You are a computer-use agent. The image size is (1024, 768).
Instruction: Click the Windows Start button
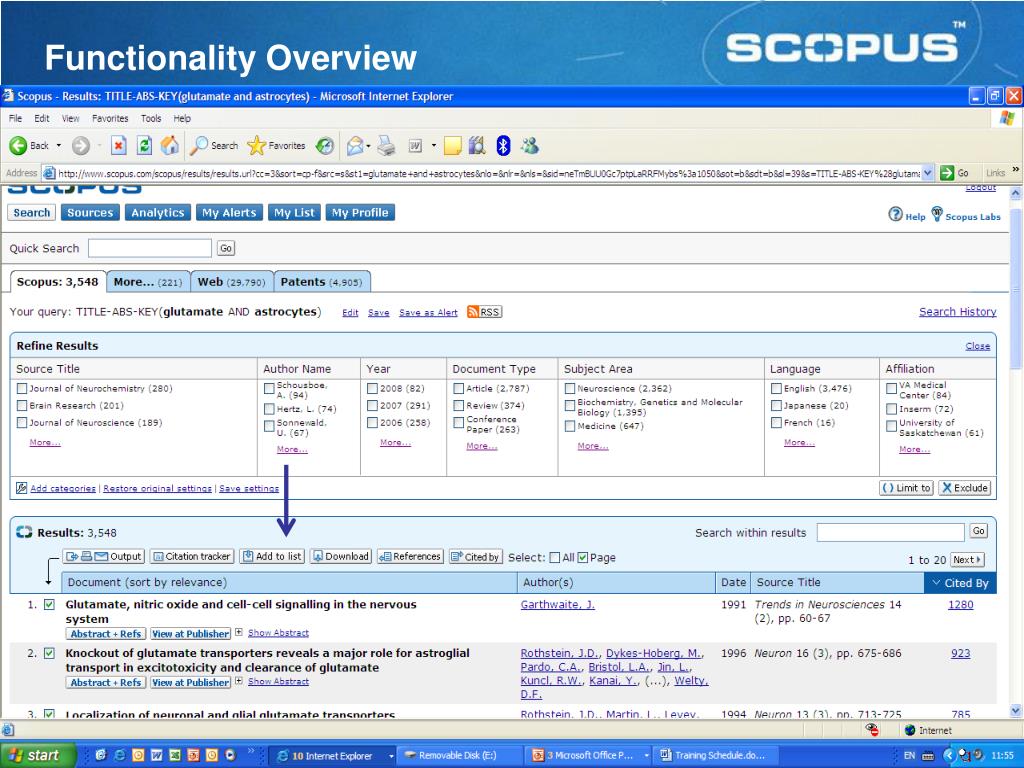[38, 755]
